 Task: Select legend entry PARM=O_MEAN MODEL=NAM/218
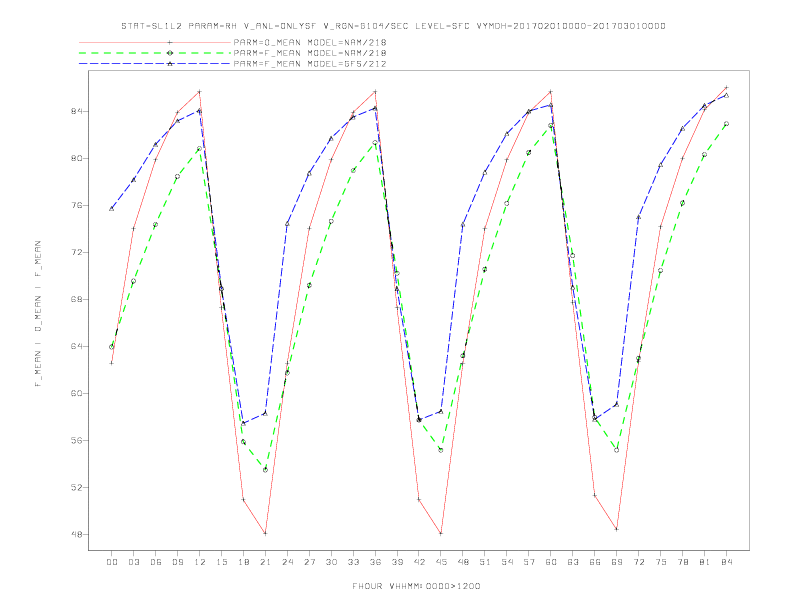pyautogui.click(x=310, y=42)
